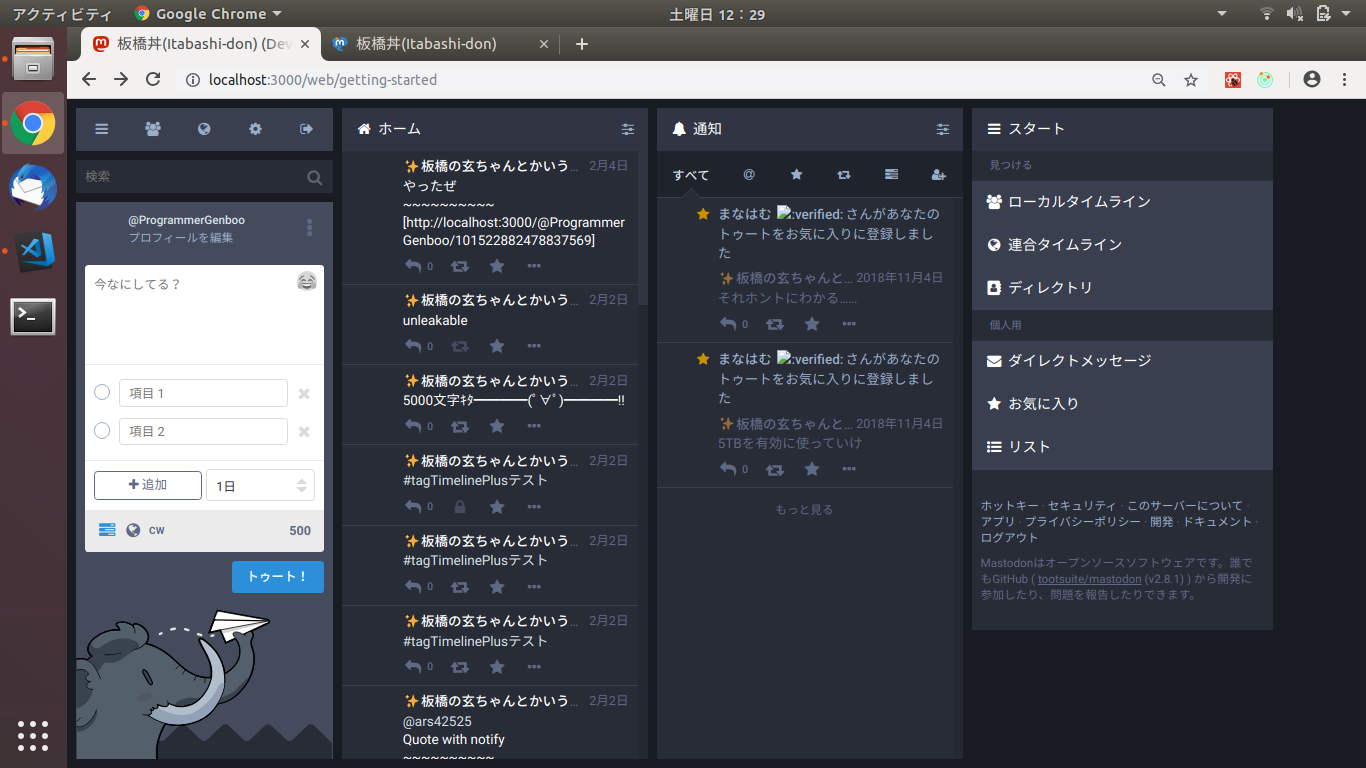Select the すべて notifications tab
Screen dimensions: 1366x768
click(x=690, y=175)
